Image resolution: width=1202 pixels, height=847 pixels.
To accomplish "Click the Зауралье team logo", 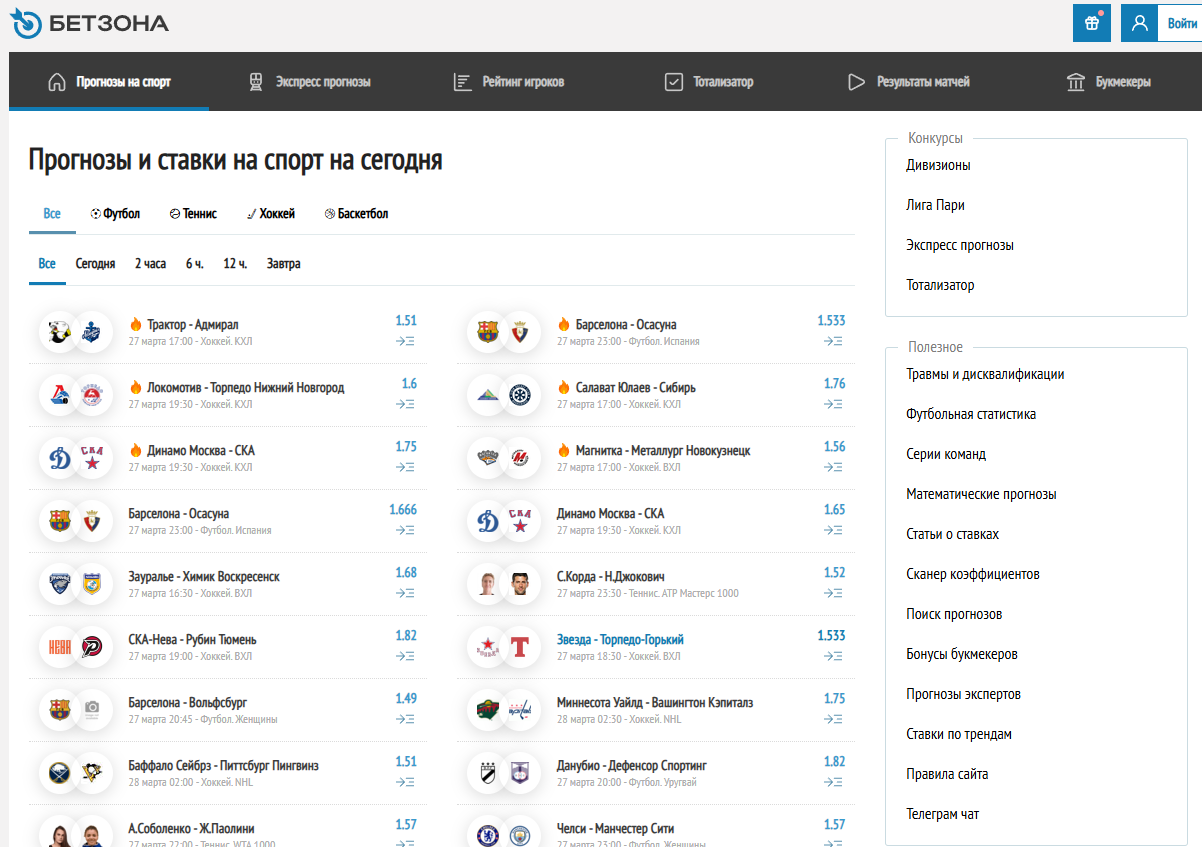I will click(60, 584).
